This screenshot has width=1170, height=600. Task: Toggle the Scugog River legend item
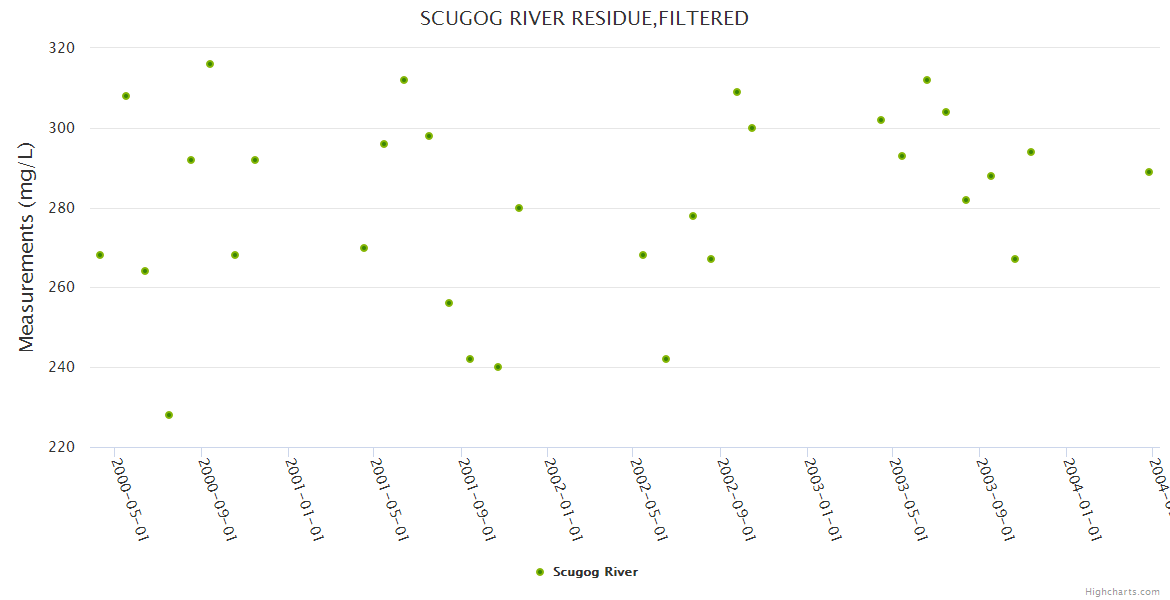(594, 572)
